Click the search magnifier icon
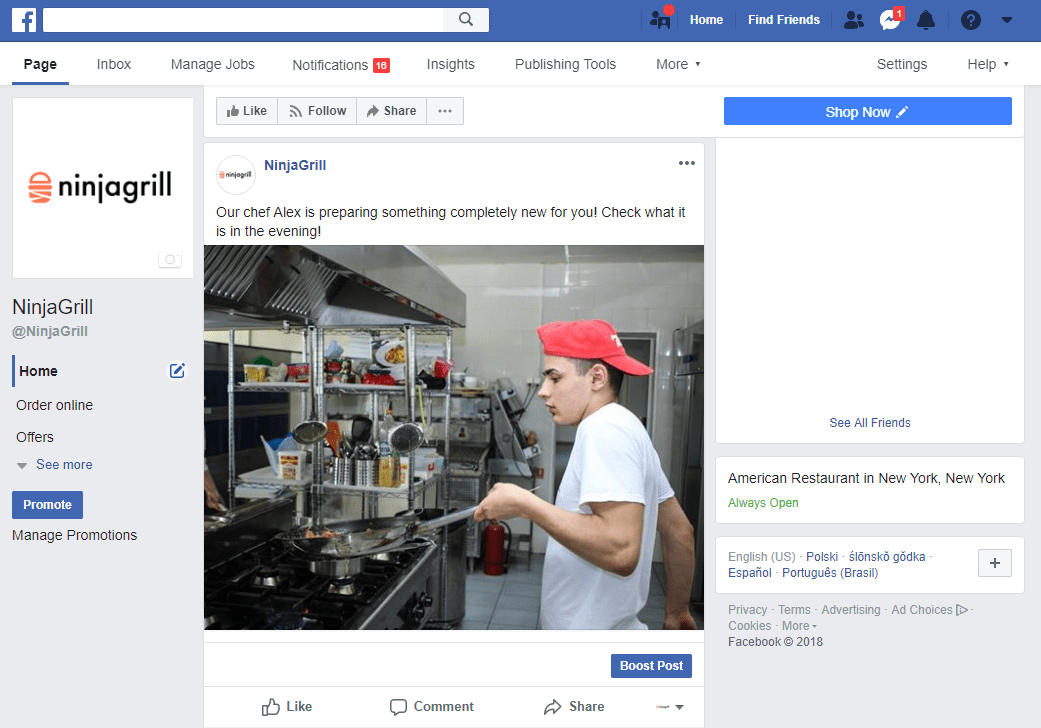The image size is (1041, 728). 466,19
